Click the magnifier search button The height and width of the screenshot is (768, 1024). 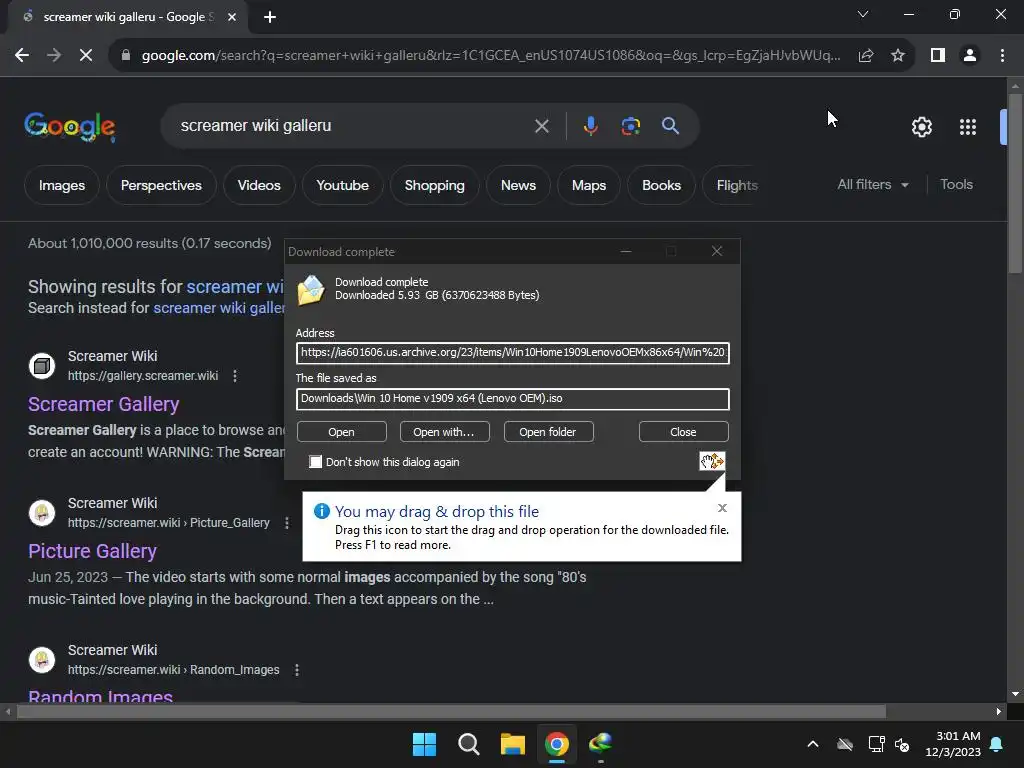click(670, 126)
